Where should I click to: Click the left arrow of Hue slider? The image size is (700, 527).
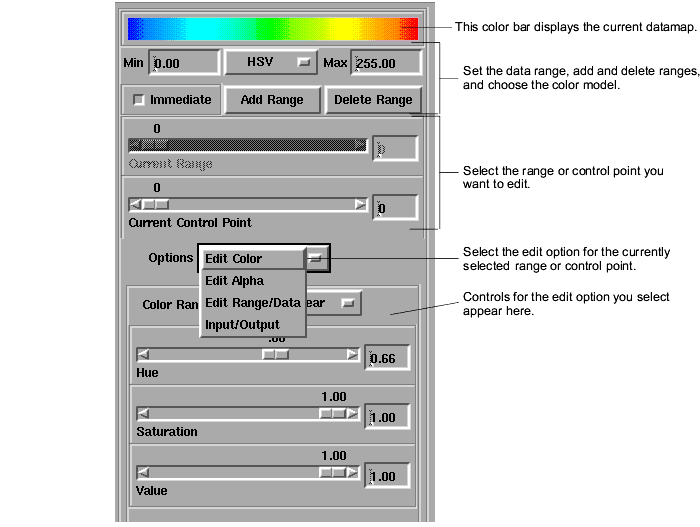click(x=143, y=354)
